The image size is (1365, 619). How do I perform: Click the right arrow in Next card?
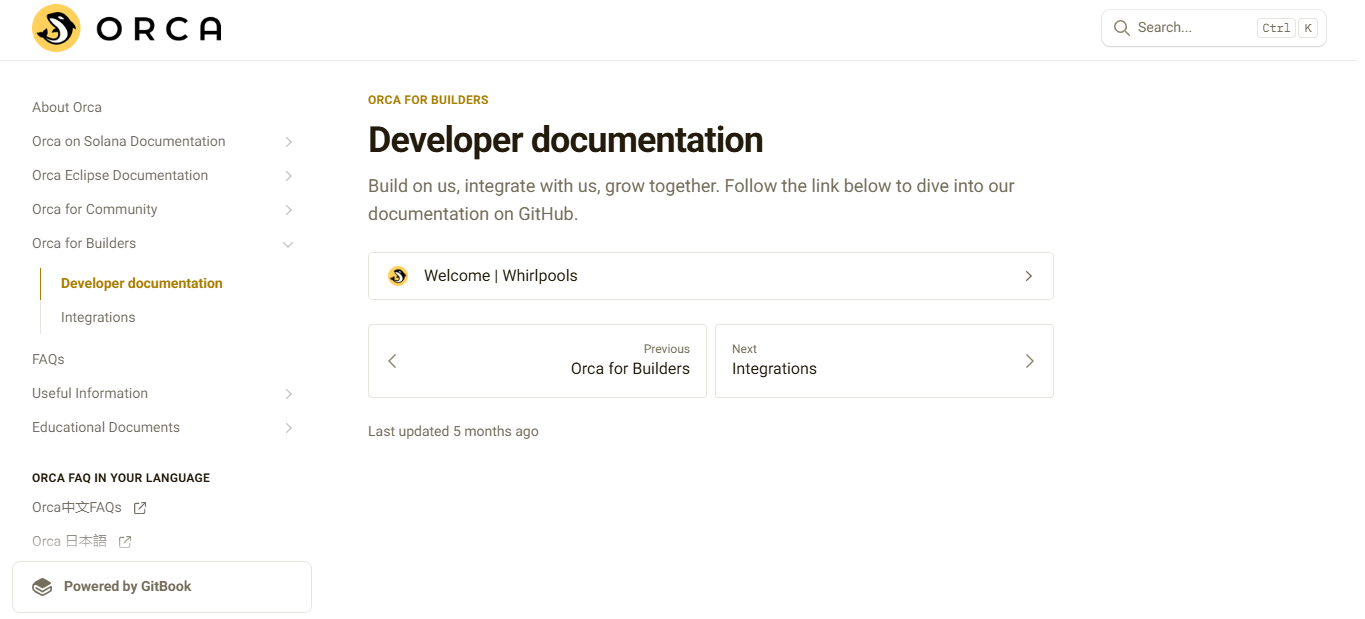pyautogui.click(x=1030, y=361)
